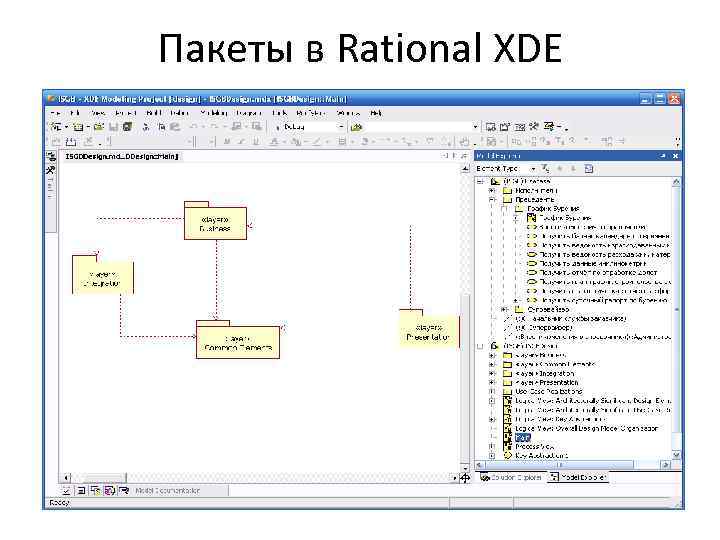Open Server Explorer icon on left sidebar

(51, 157)
